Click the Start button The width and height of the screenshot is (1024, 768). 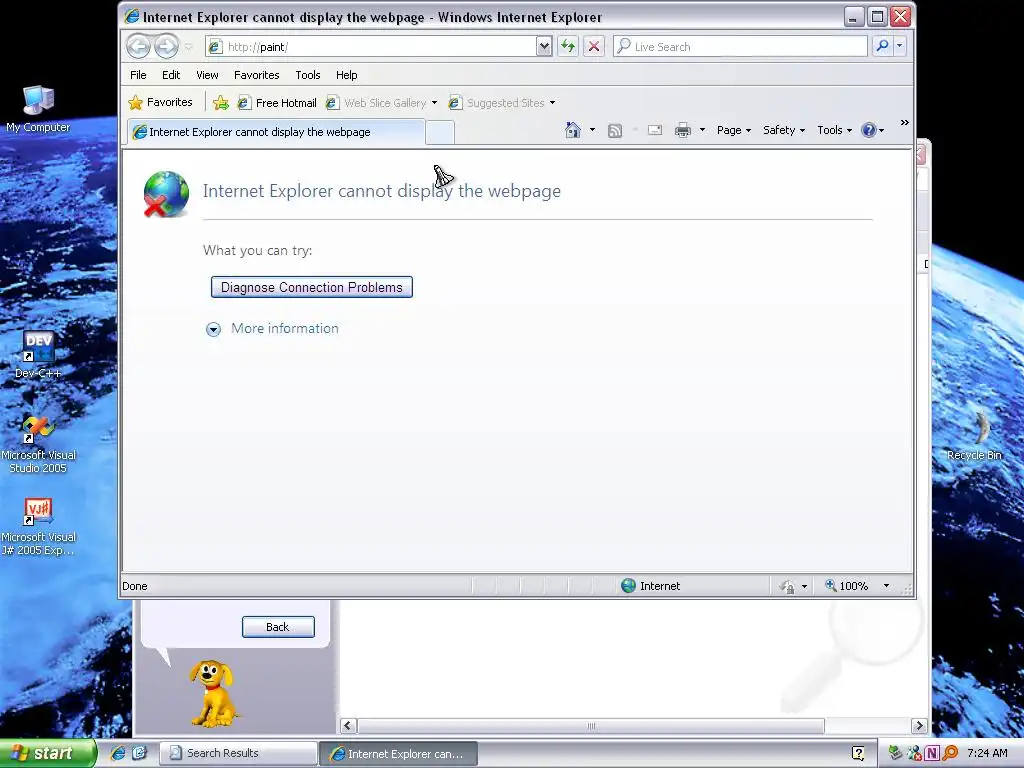[47, 754]
